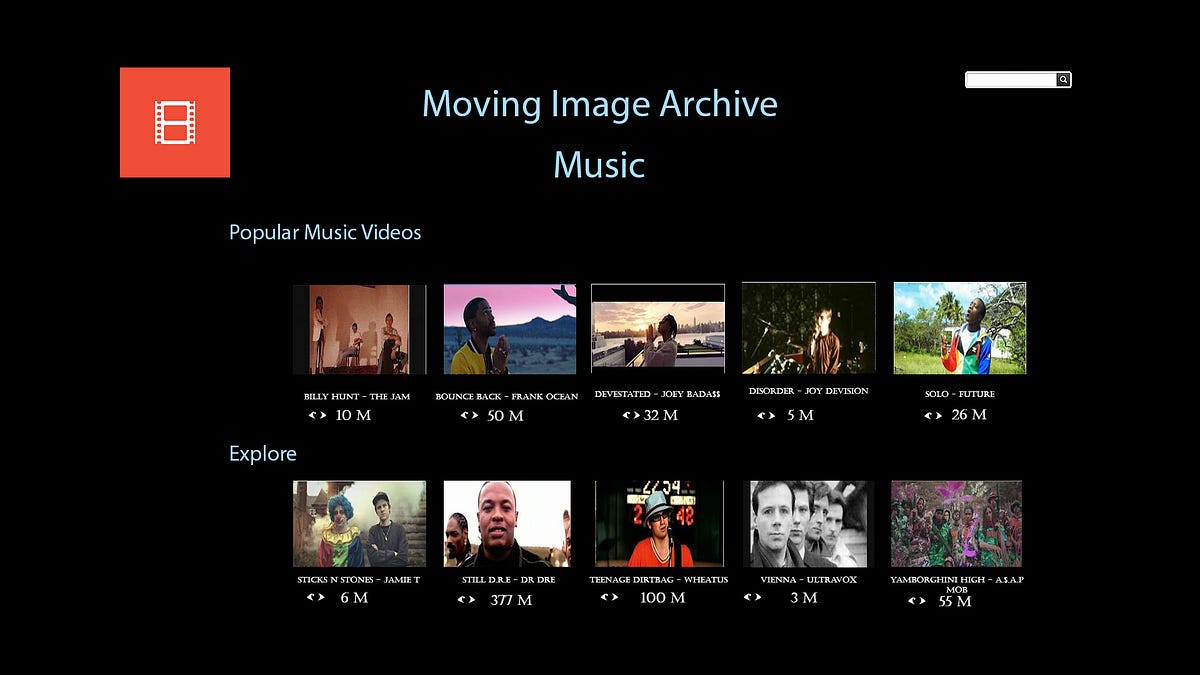This screenshot has height=675, width=1200.
Task: Click the orange film strip logo
Action: 175,122
